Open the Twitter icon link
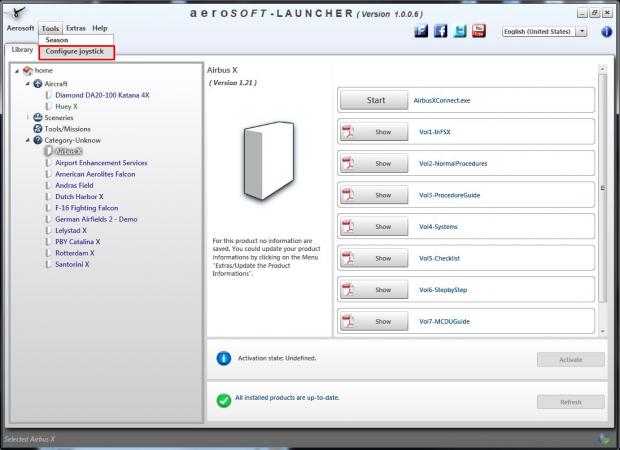 tap(460, 31)
